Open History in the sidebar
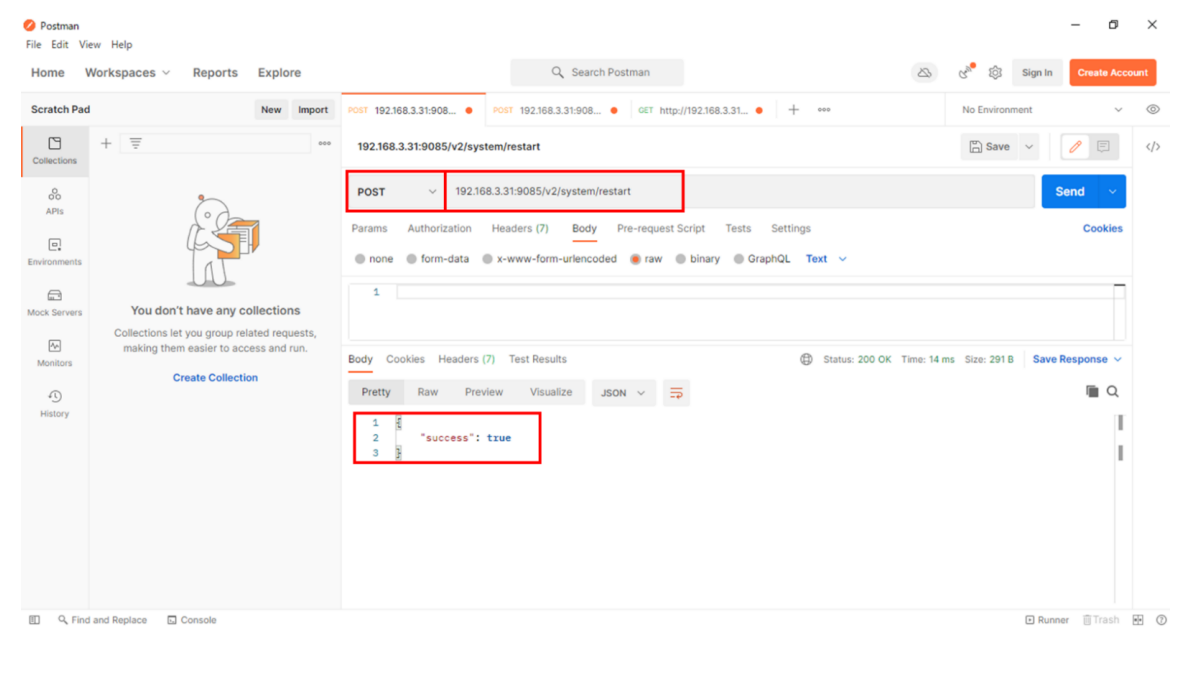The width and height of the screenshot is (1183, 688). coord(54,403)
